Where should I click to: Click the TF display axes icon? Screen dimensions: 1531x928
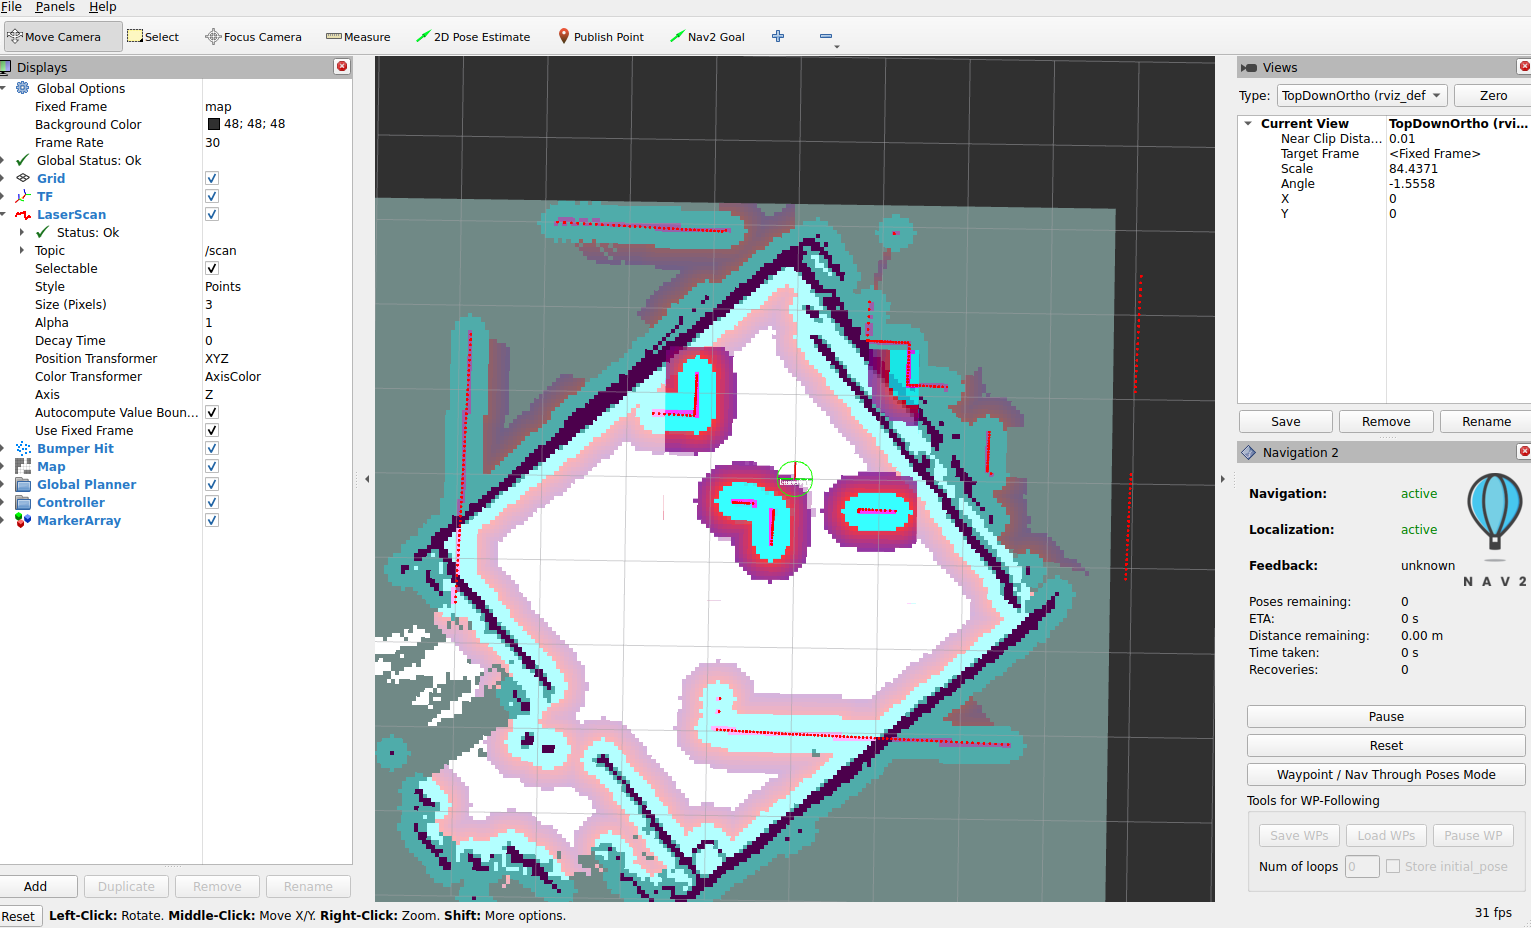click(x=23, y=196)
